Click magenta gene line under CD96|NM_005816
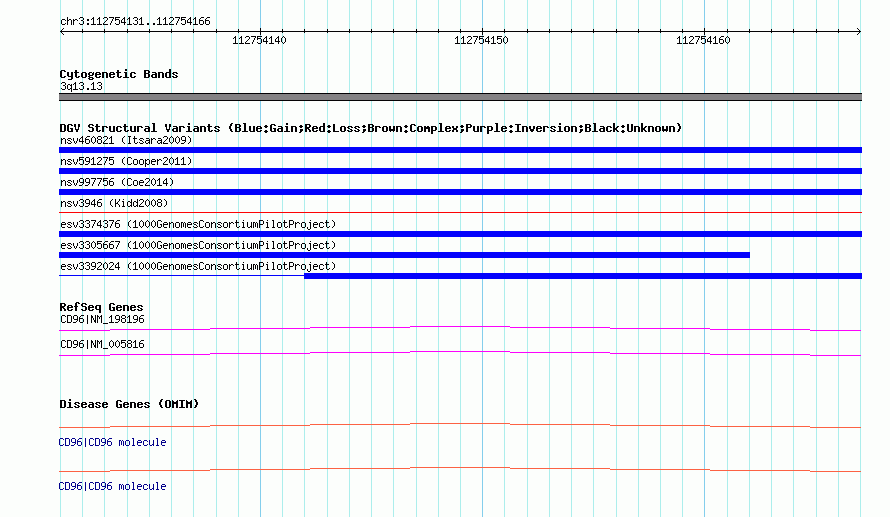 coord(460,353)
